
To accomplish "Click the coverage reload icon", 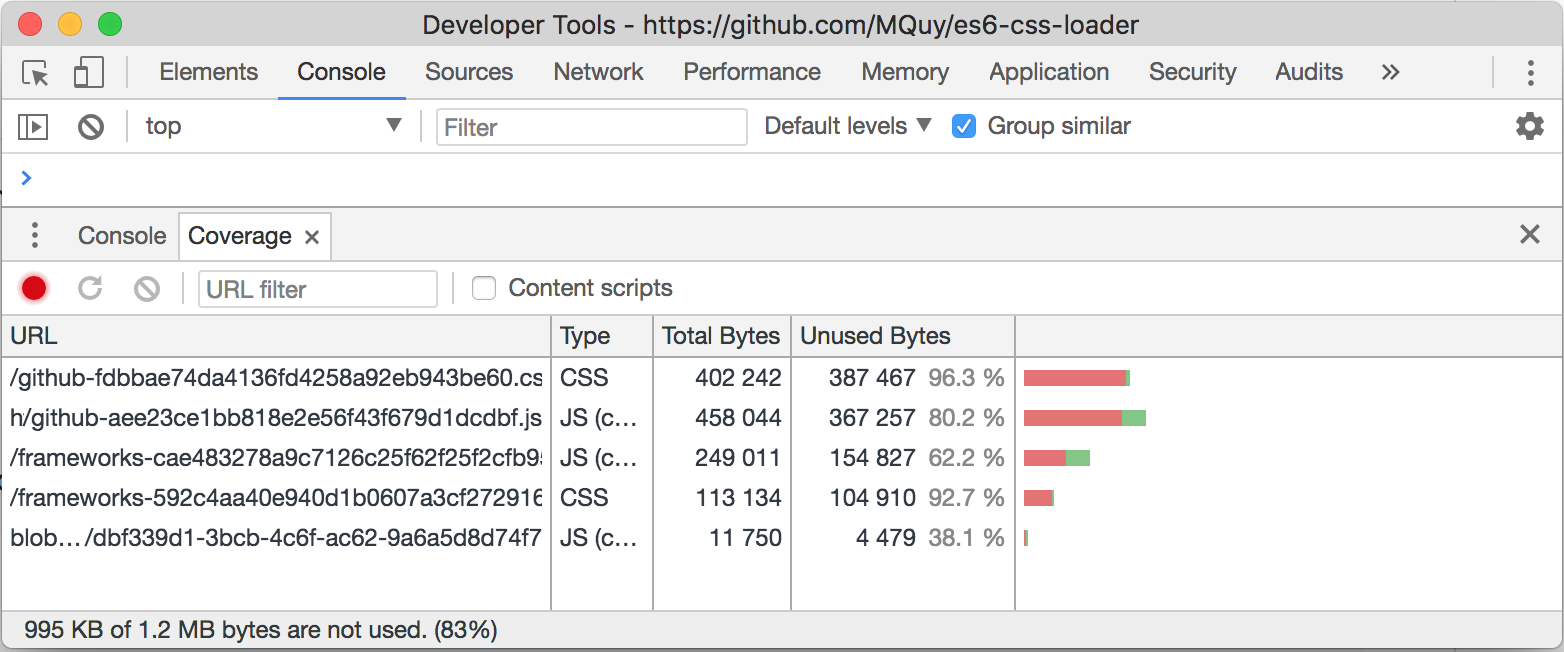I will tap(90, 289).
